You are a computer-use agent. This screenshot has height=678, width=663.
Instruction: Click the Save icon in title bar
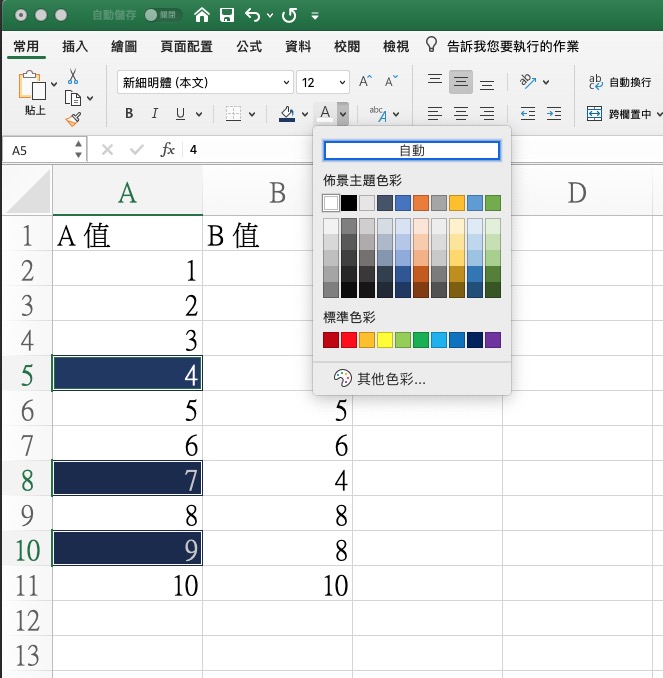[x=227, y=16]
